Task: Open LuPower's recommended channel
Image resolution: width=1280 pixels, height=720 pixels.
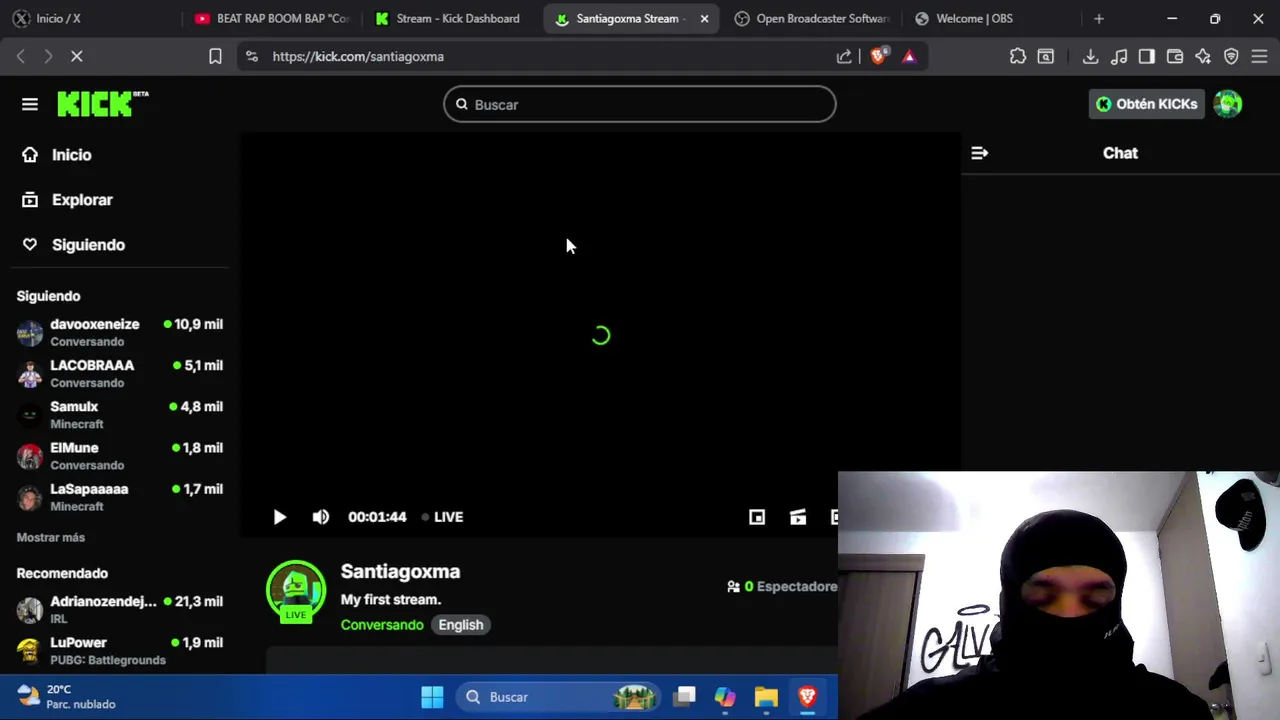Action: coord(120,650)
